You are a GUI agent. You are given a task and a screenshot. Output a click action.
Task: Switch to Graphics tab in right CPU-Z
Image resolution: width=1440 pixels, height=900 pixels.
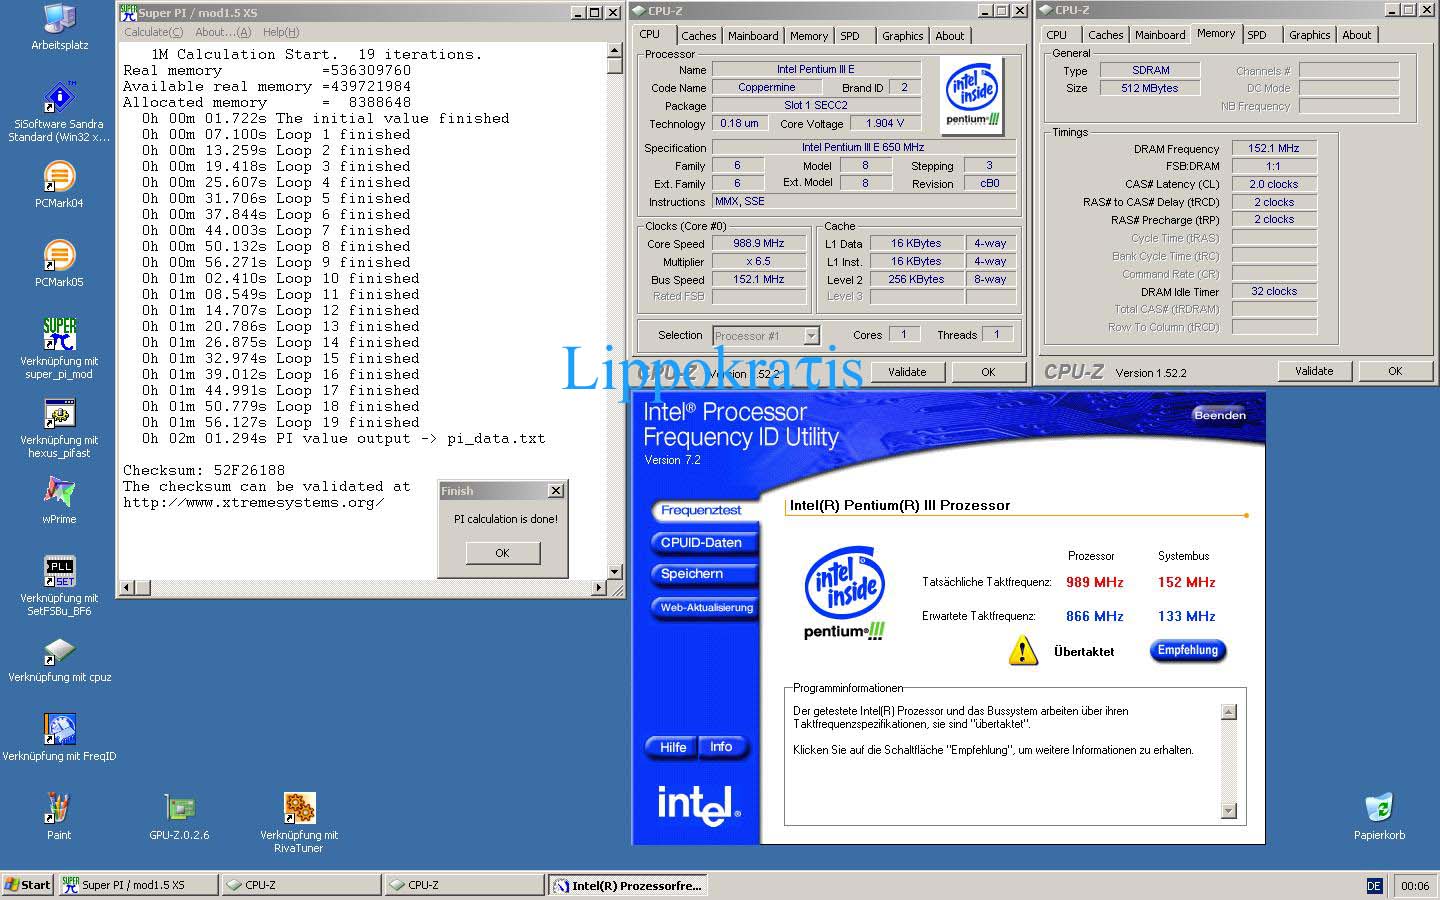point(1309,35)
